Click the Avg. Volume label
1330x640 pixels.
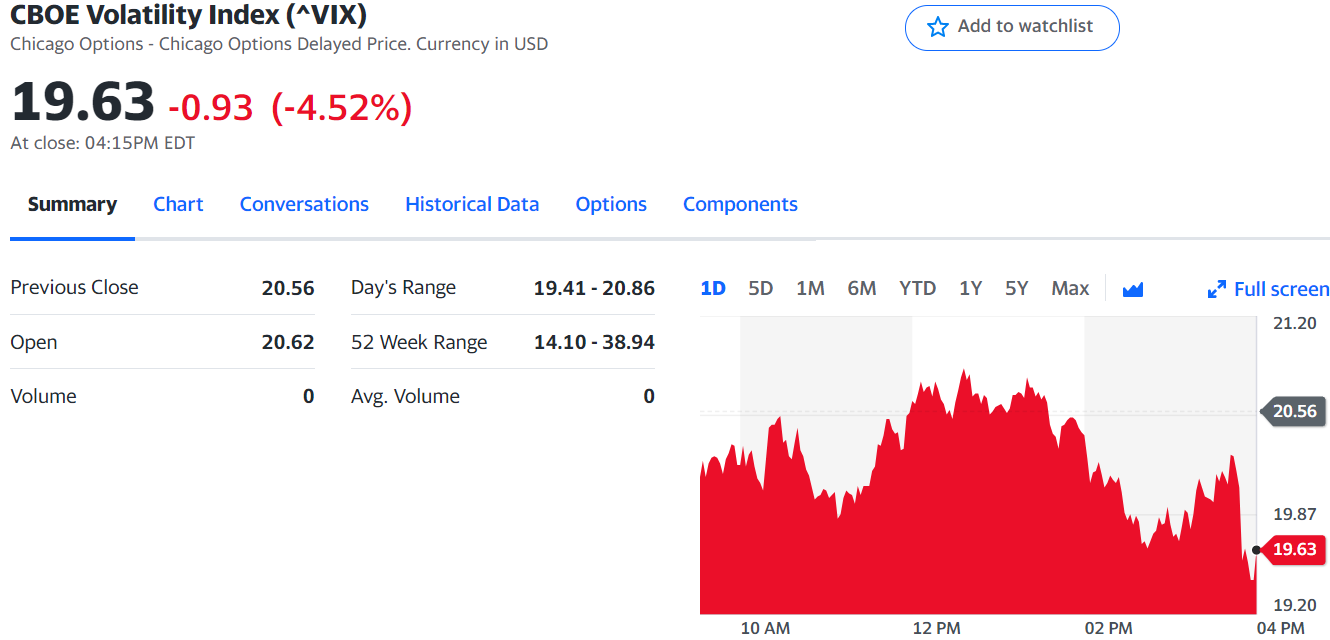(406, 396)
